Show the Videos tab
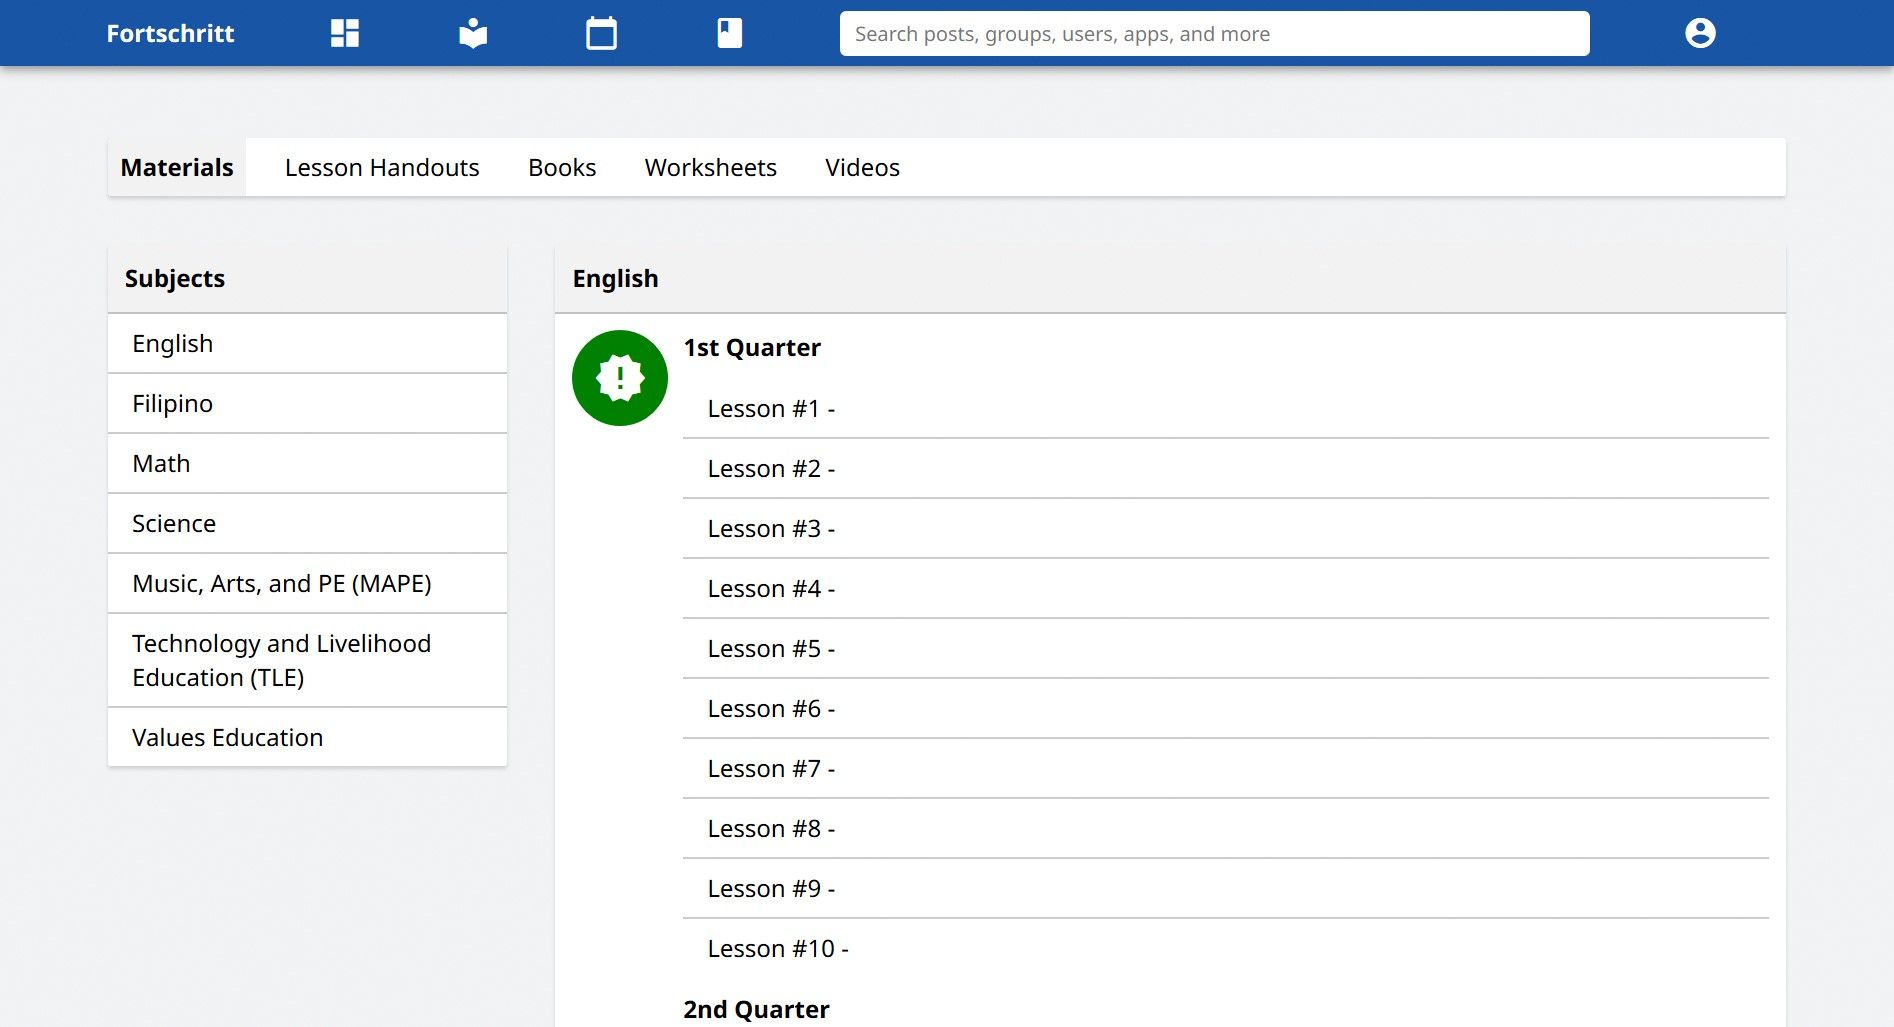Image resolution: width=1894 pixels, height=1027 pixels. click(862, 167)
